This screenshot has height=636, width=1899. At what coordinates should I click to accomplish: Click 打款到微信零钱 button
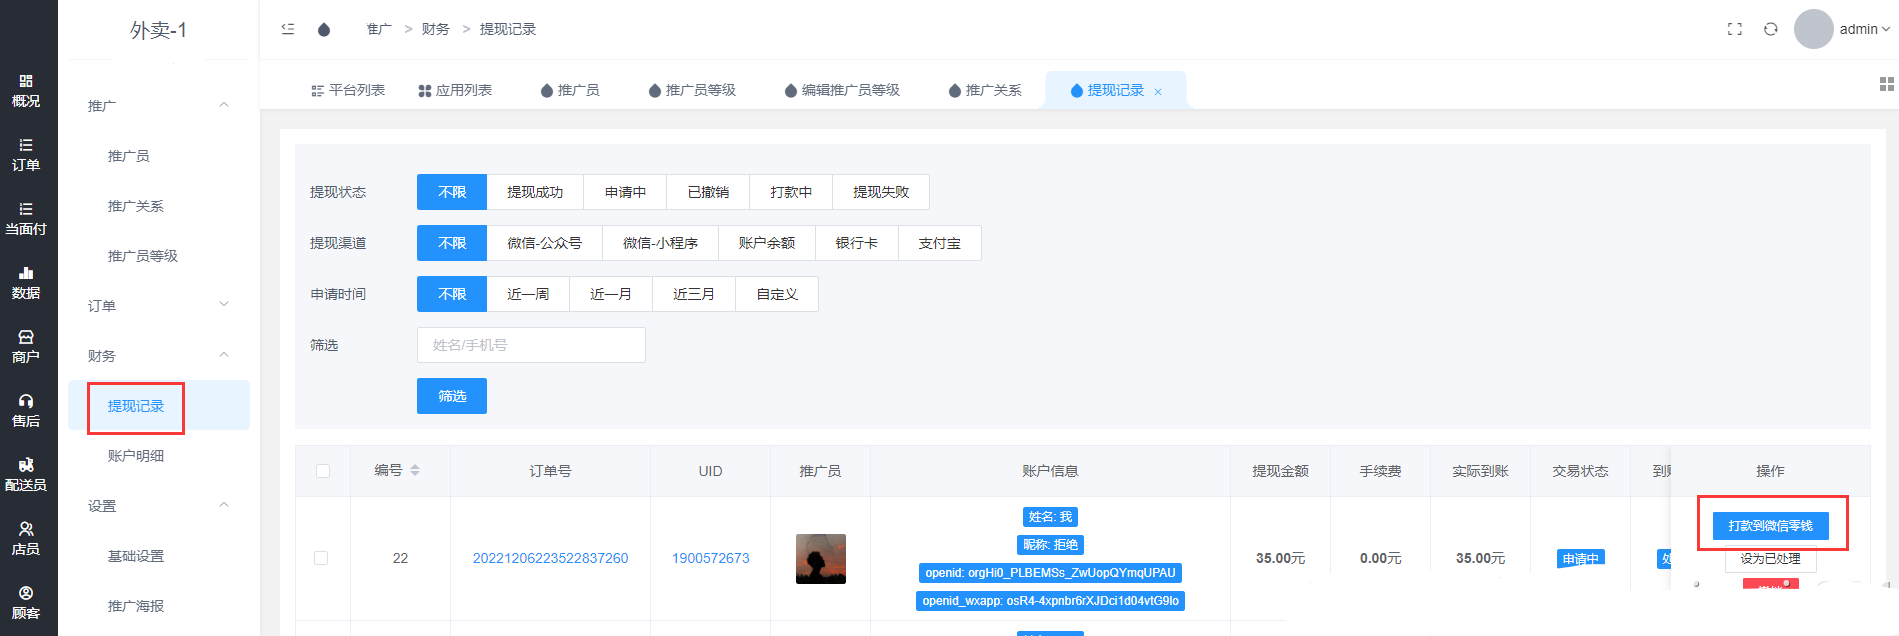coord(1770,526)
